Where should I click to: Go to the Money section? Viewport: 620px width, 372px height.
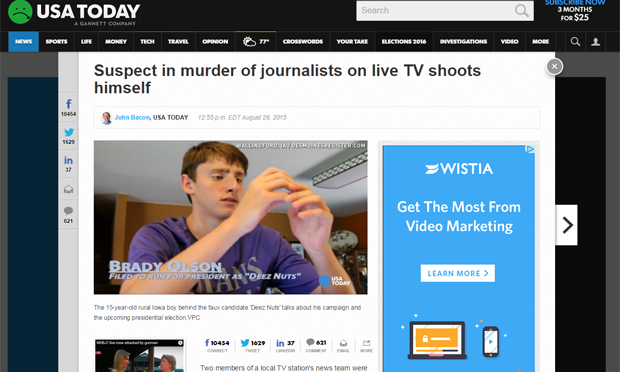point(115,42)
